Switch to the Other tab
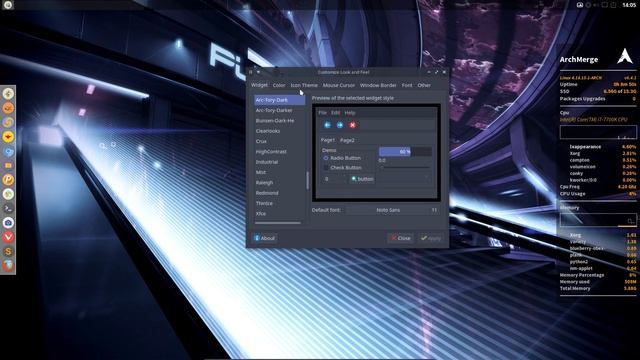This screenshot has width=640, height=360. (424, 85)
